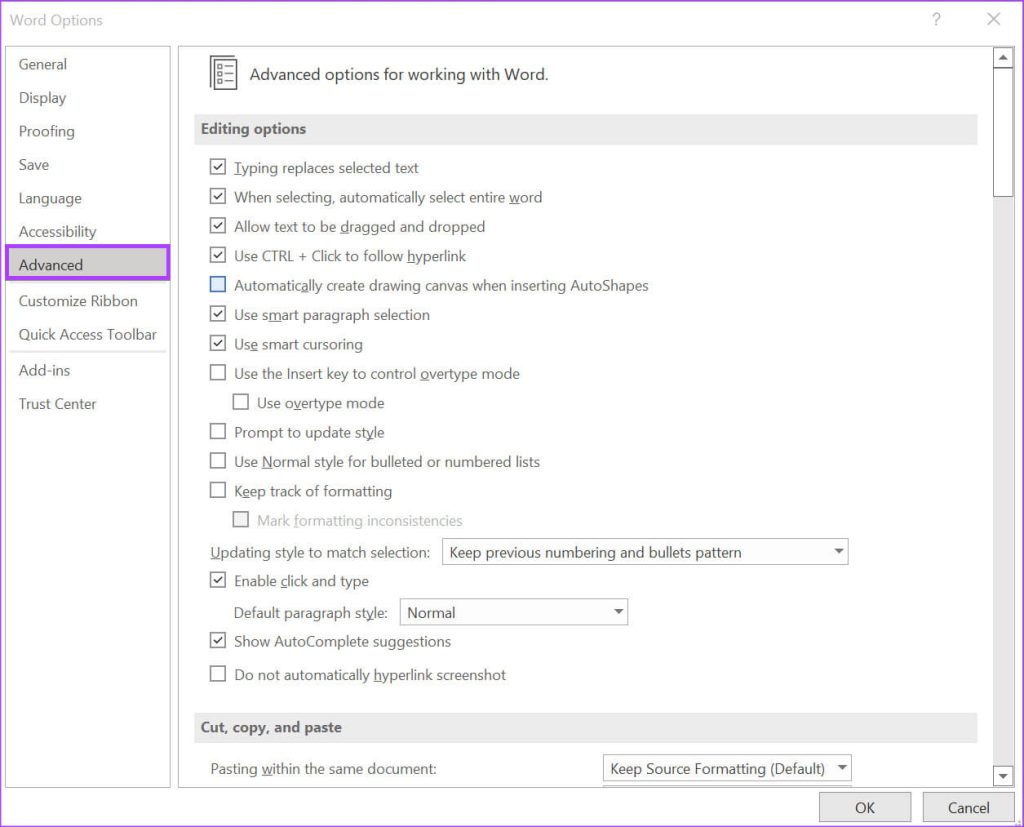Viewport: 1024px width, 827px height.
Task: Click the scroll down arrow
Action: (1003, 775)
